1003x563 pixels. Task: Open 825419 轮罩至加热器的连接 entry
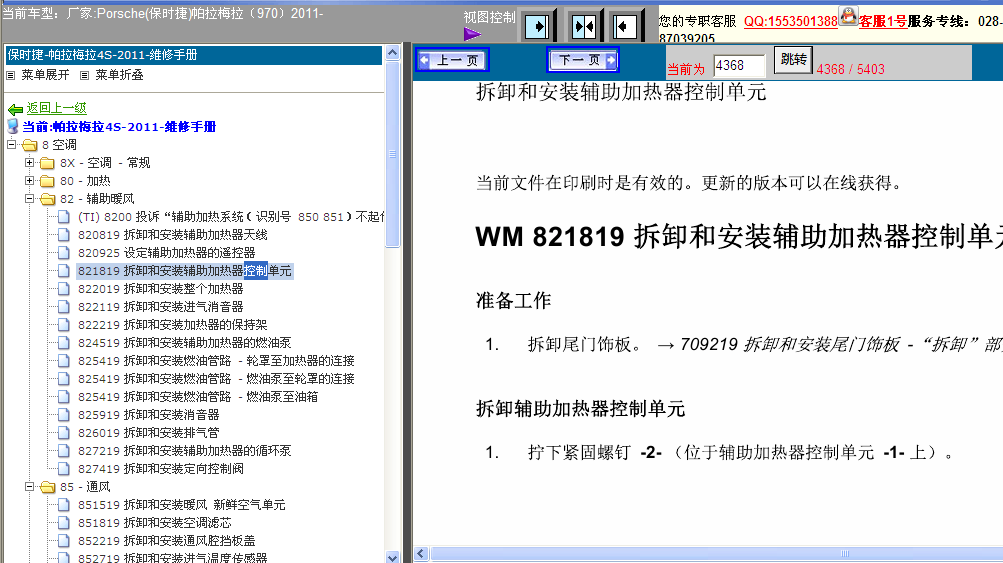pos(216,361)
